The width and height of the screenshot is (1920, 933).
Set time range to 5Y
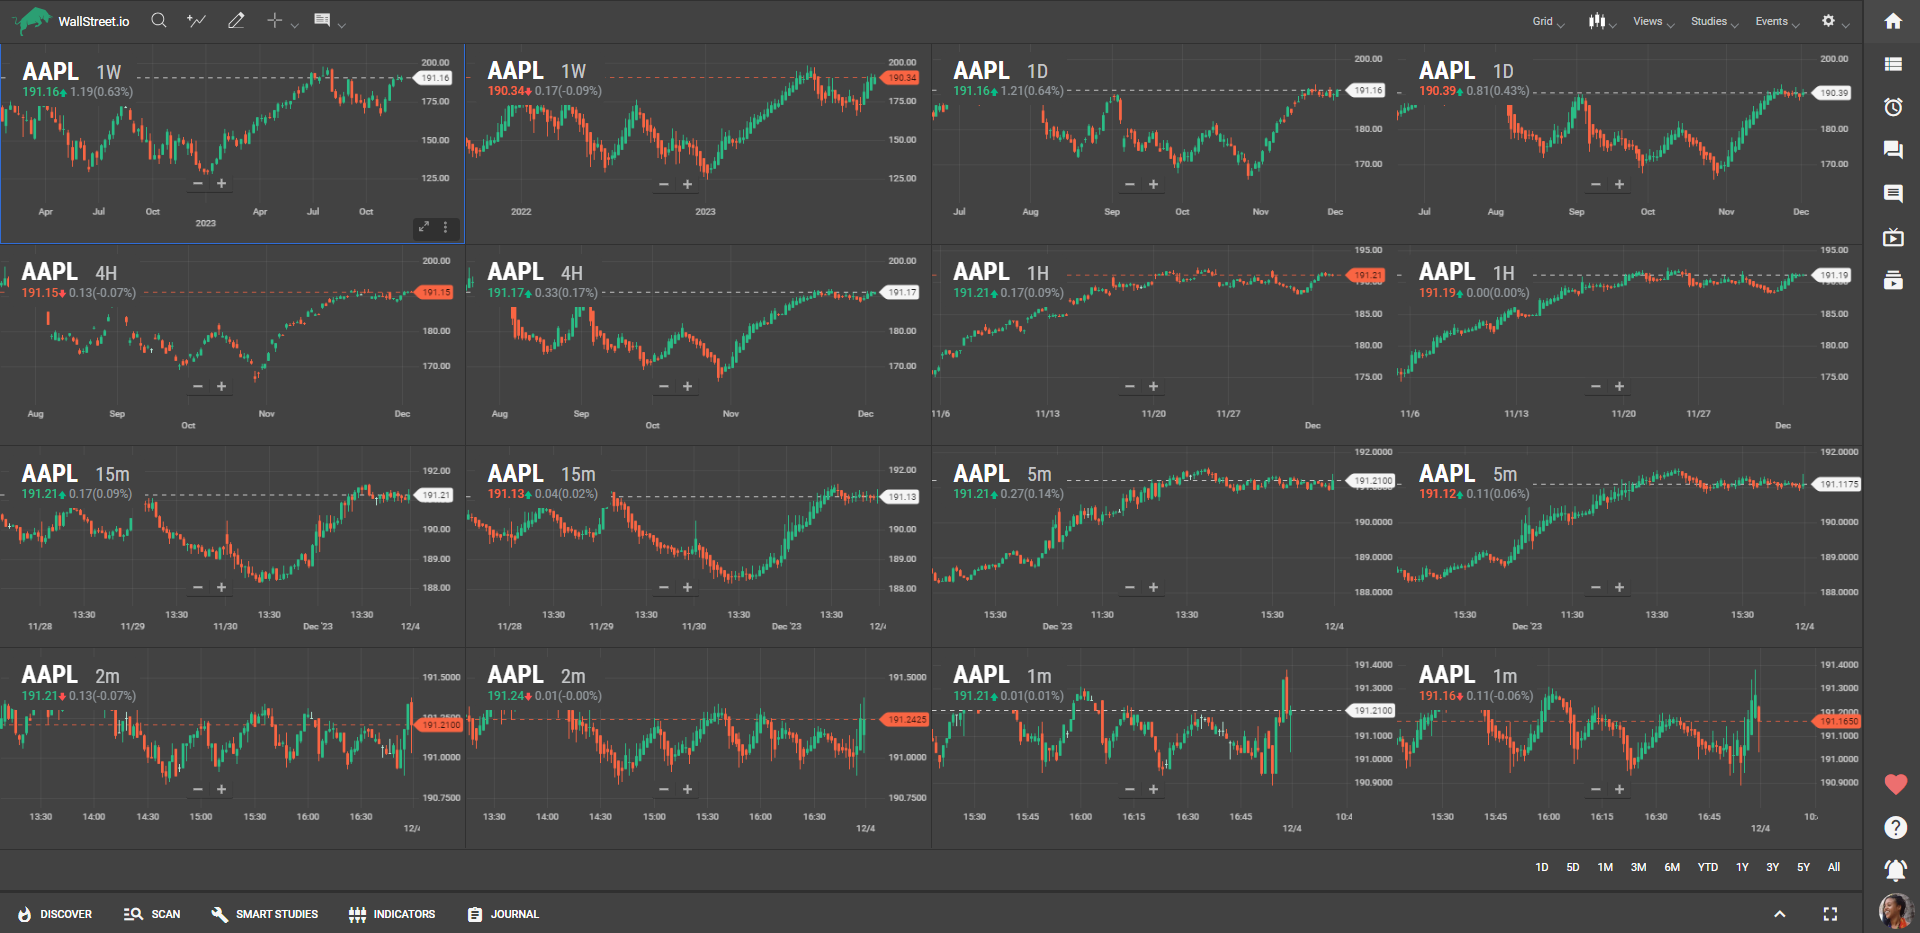click(1803, 867)
